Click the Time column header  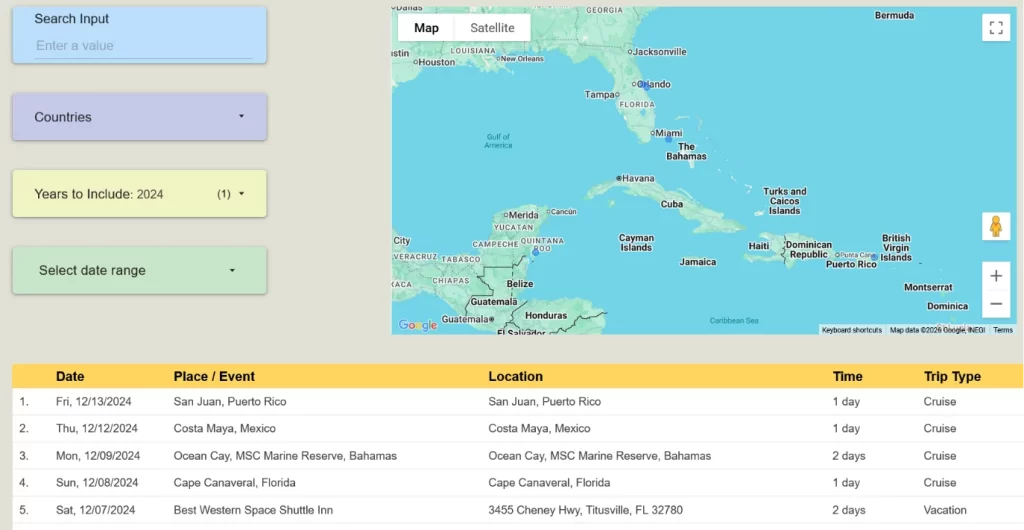click(x=847, y=377)
